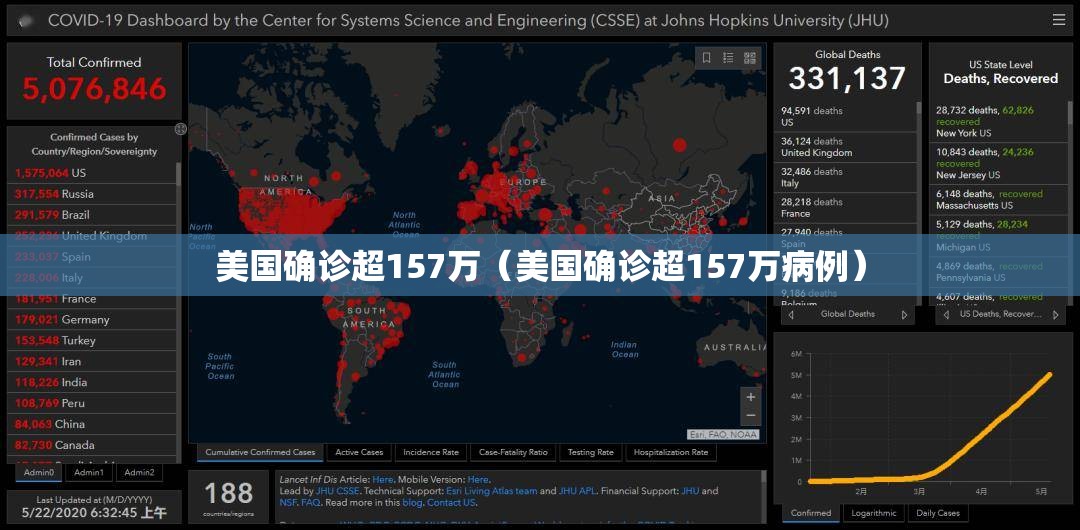
Task: Switch to Incidence Rate tab
Action: (x=431, y=453)
